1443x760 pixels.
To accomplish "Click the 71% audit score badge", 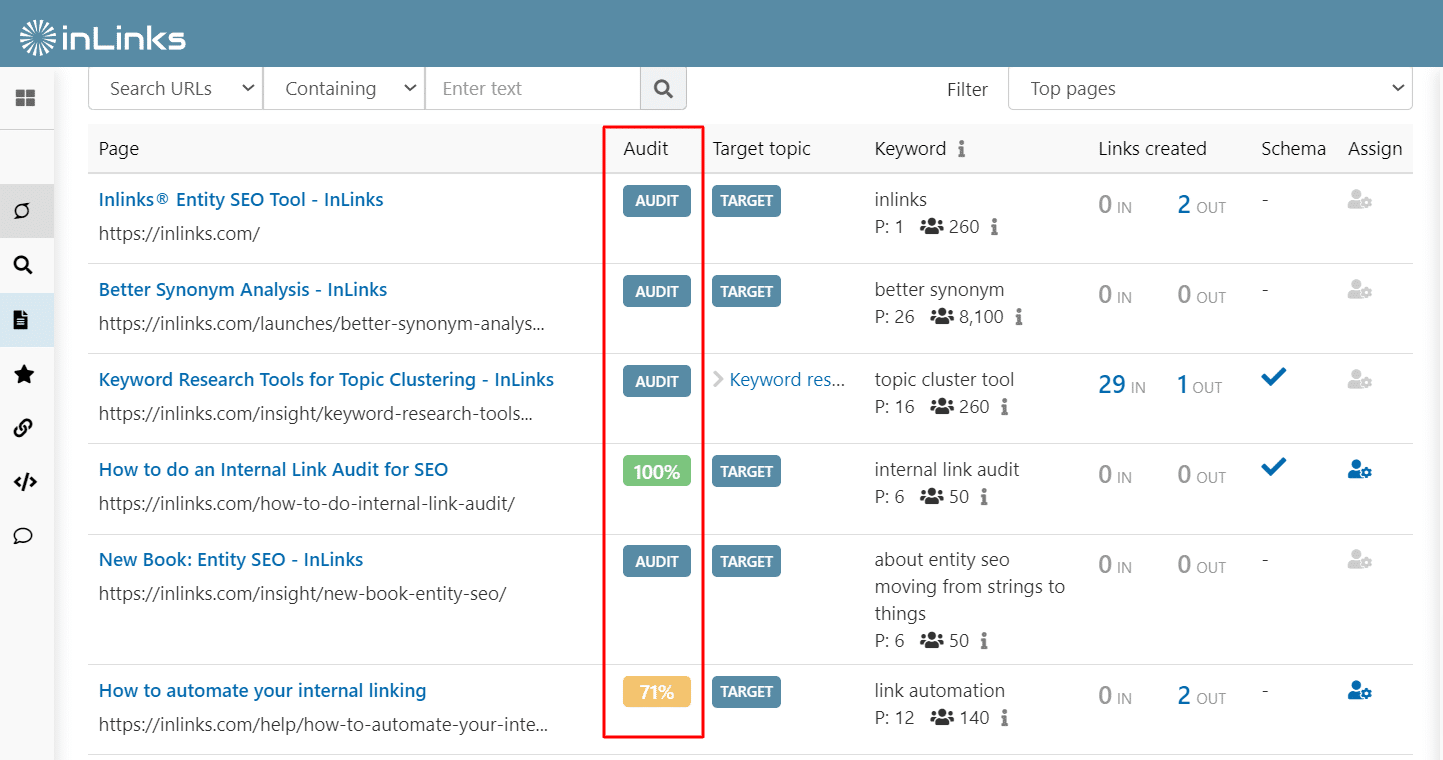I will click(657, 692).
